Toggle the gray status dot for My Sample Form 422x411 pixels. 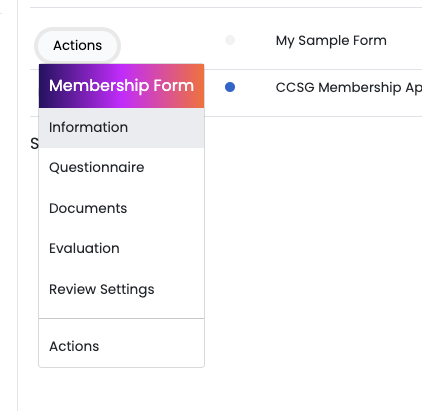230,40
